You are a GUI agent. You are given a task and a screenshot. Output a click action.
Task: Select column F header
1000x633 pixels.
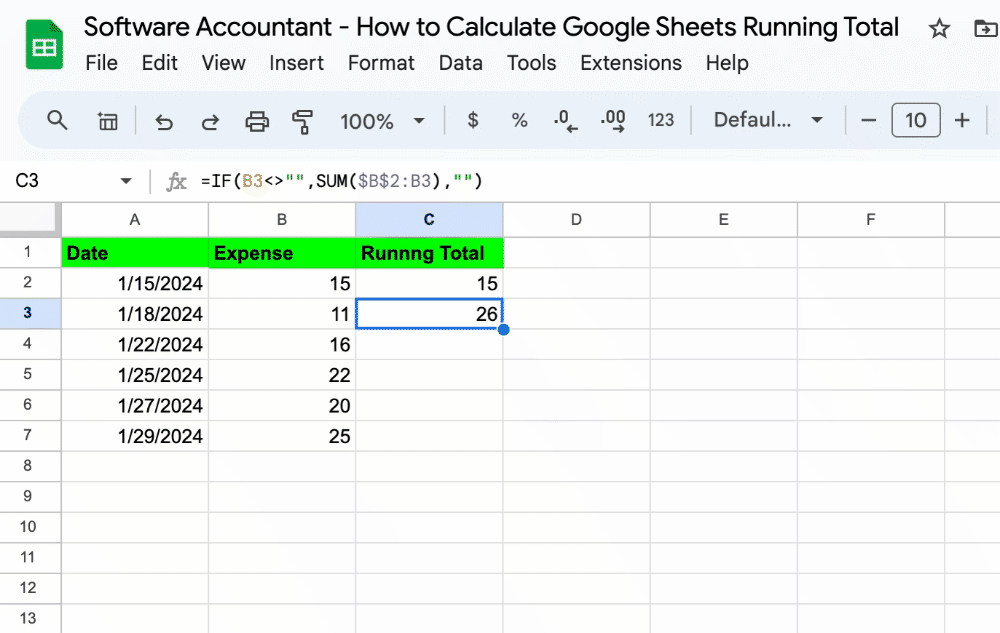[x=871, y=220]
